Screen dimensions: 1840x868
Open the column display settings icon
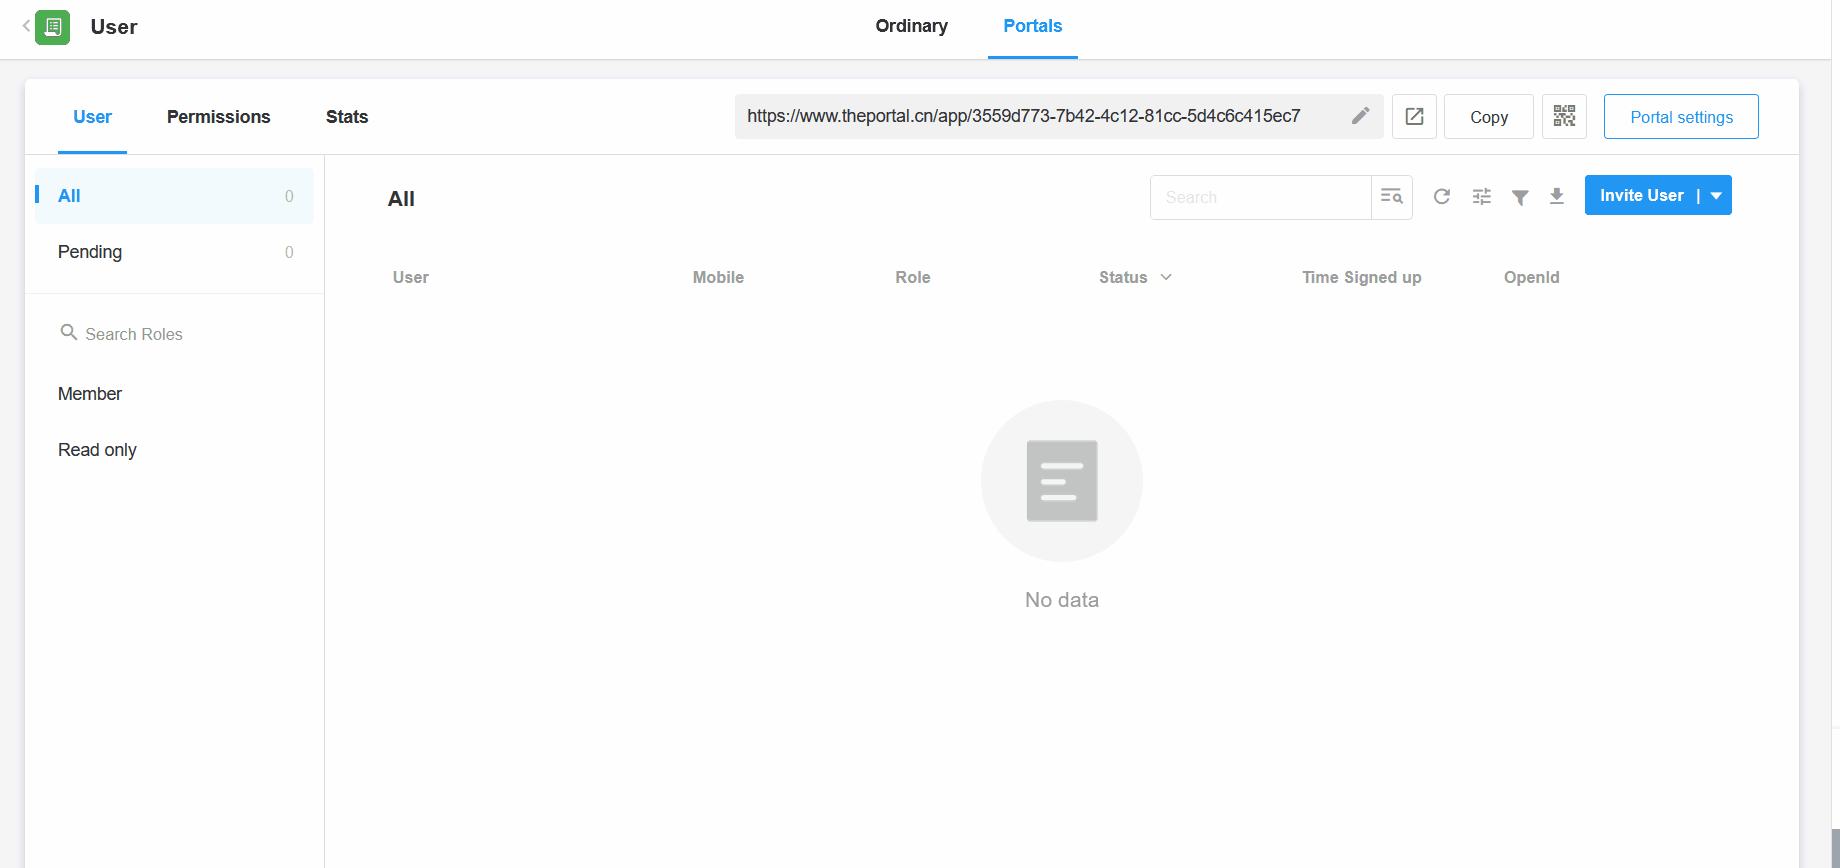pos(1481,197)
